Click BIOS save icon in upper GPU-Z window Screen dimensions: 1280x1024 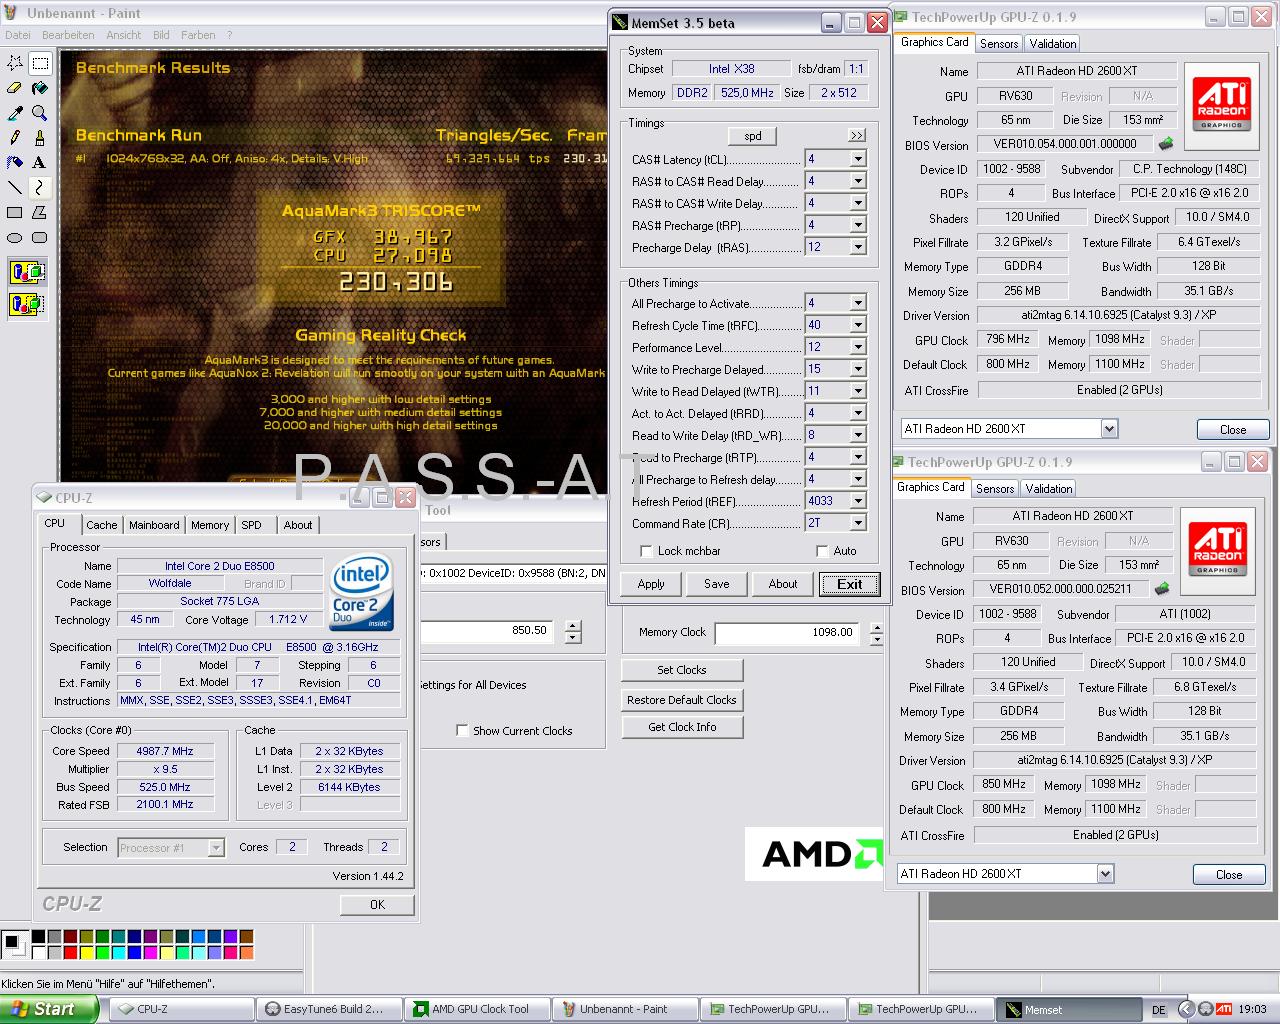(1165, 144)
